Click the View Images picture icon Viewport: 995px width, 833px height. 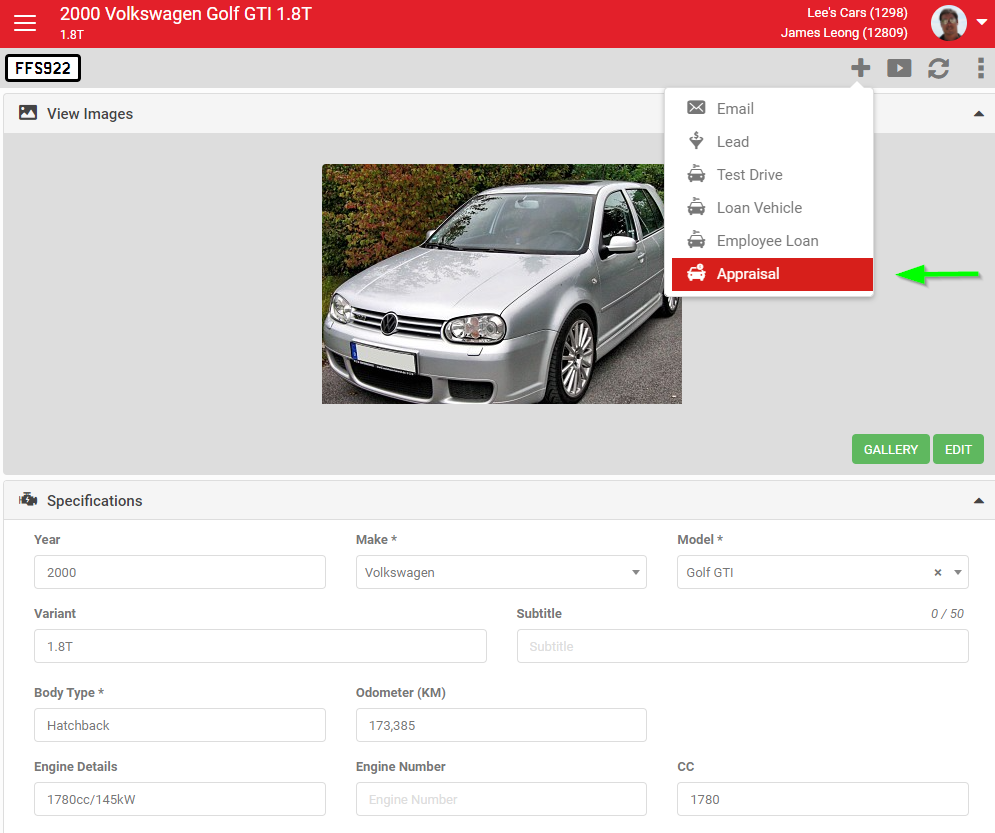click(x=28, y=113)
